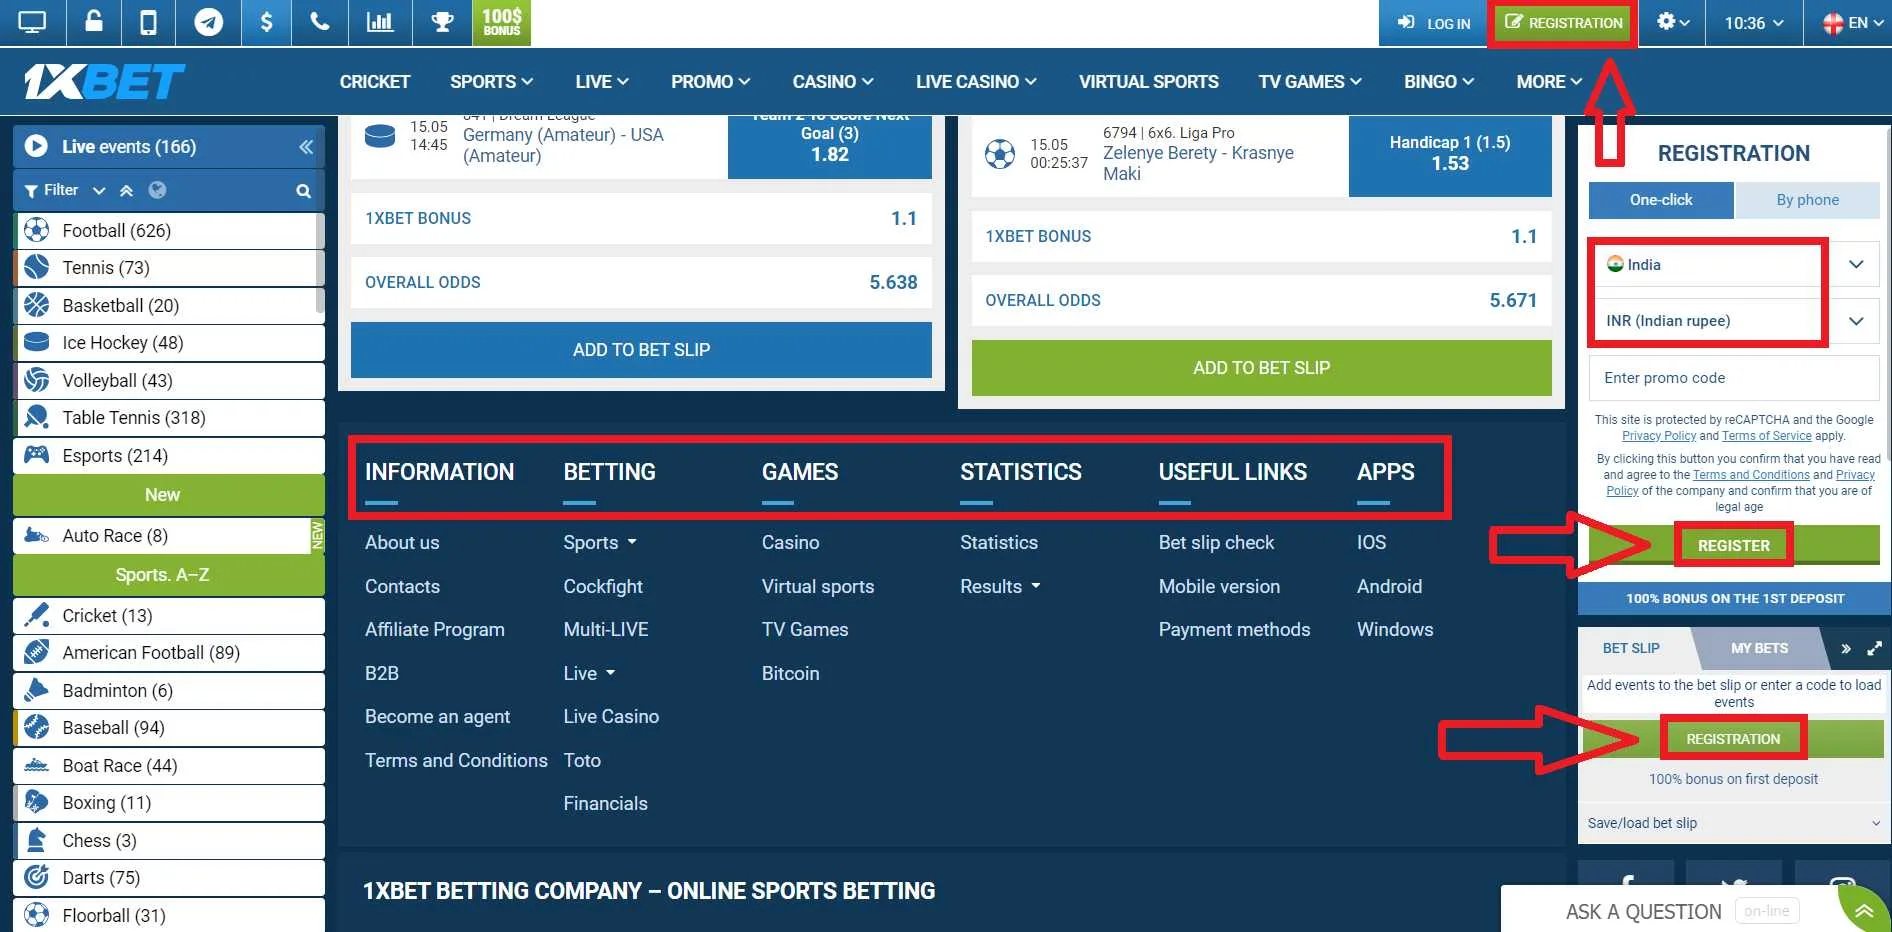
Task: Click the double up-arrow icon in filter bar
Action: [126, 190]
